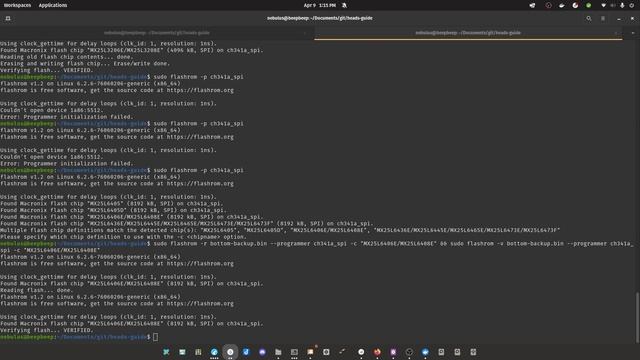Click the terminal vertical scrollbar thumb
This screenshot has height=360, width=640.
[638, 317]
